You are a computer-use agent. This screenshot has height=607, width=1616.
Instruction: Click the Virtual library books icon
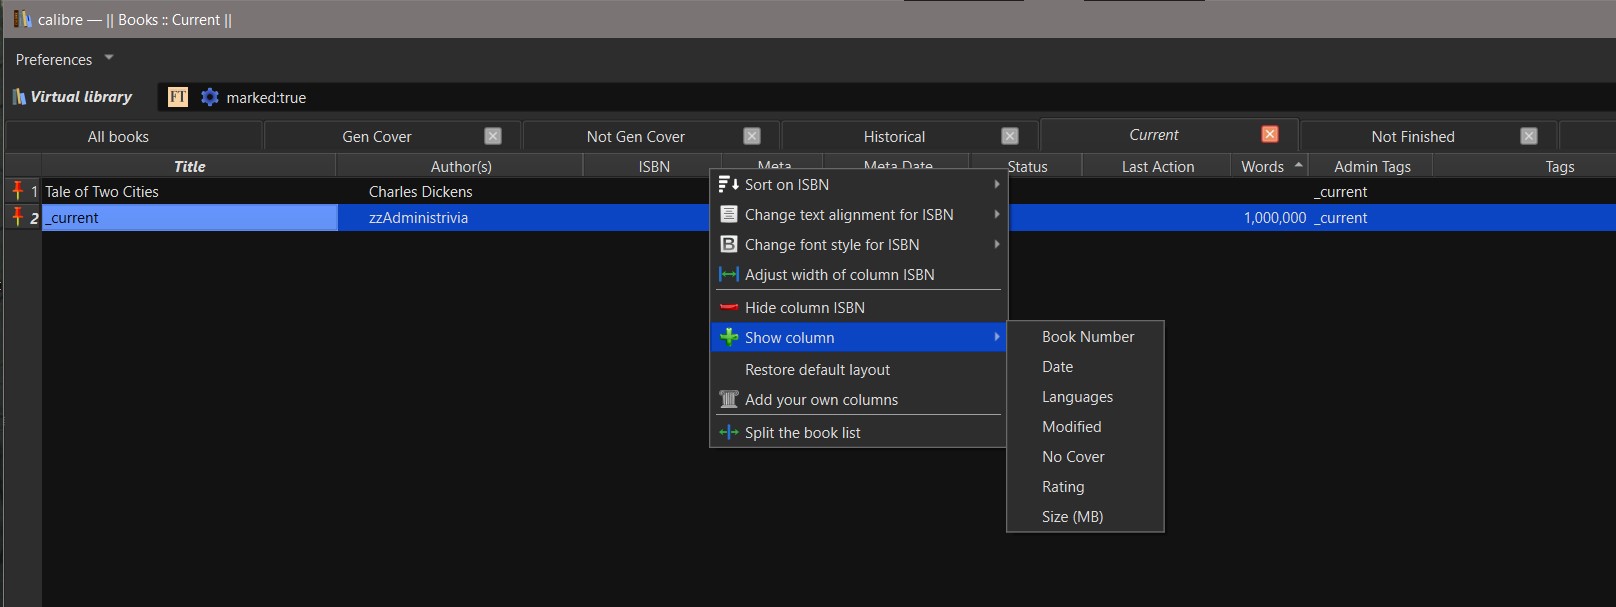tap(19, 97)
